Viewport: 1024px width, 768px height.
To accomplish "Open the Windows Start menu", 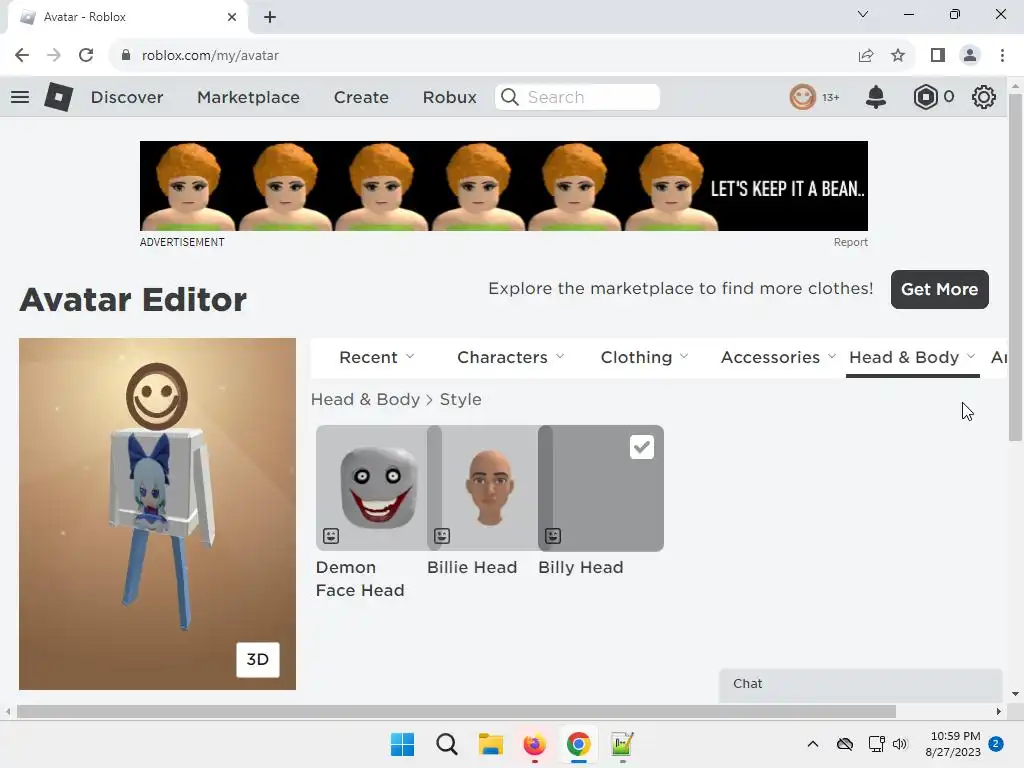I will pos(402,744).
